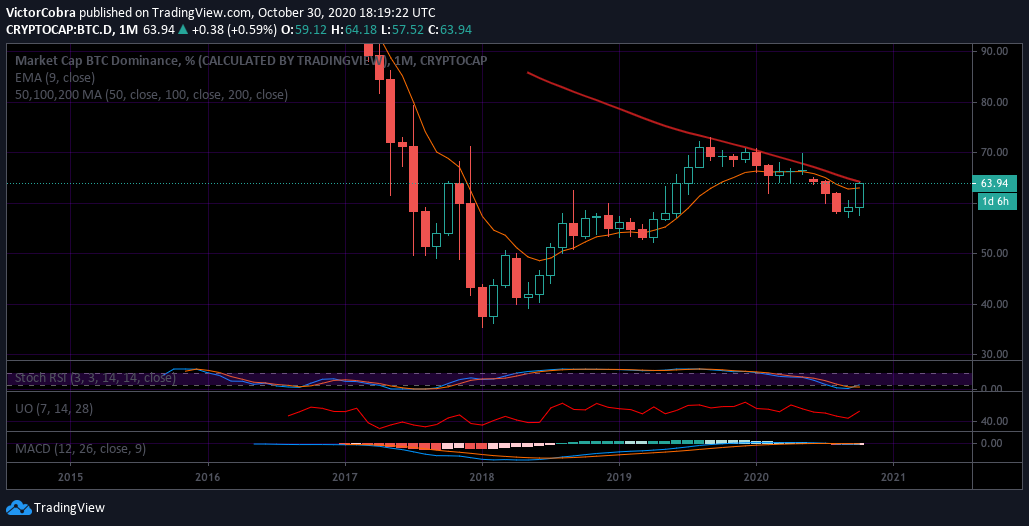Click the 2021 time axis label

coord(893,476)
